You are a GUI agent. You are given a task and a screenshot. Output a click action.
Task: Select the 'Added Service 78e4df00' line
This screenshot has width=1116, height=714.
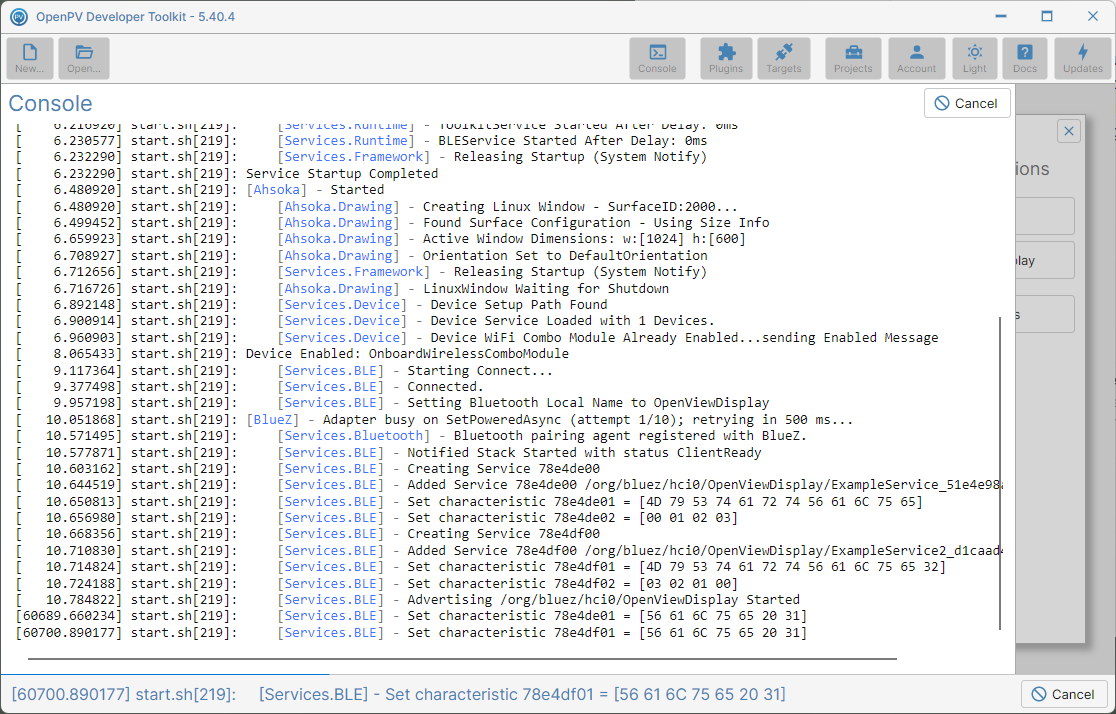click(509, 551)
